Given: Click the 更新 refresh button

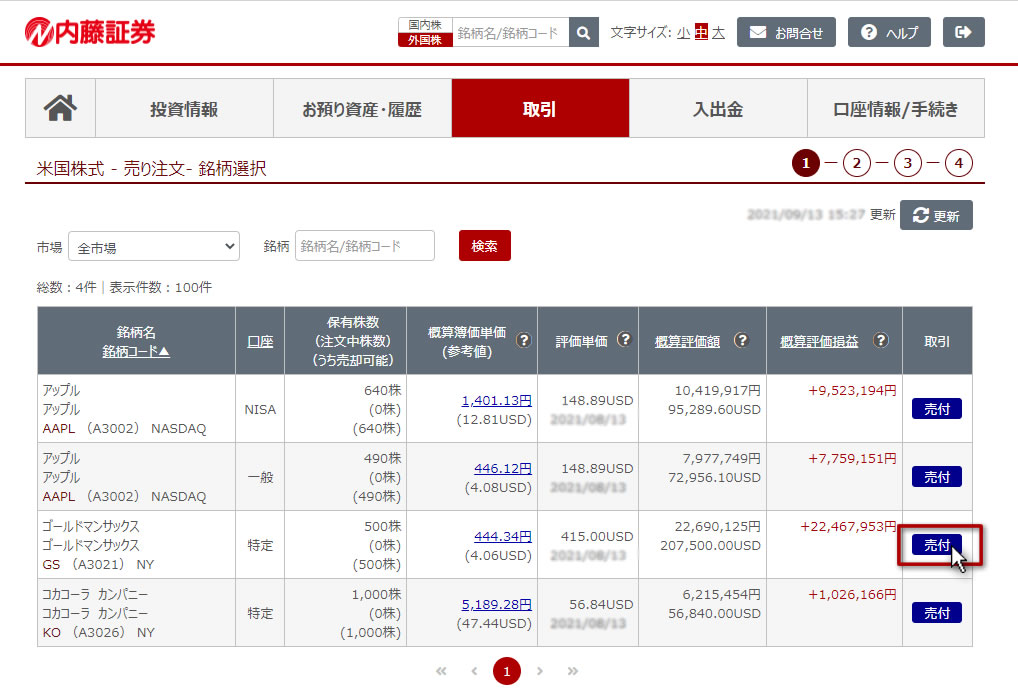Looking at the screenshot, I should tap(936, 216).
